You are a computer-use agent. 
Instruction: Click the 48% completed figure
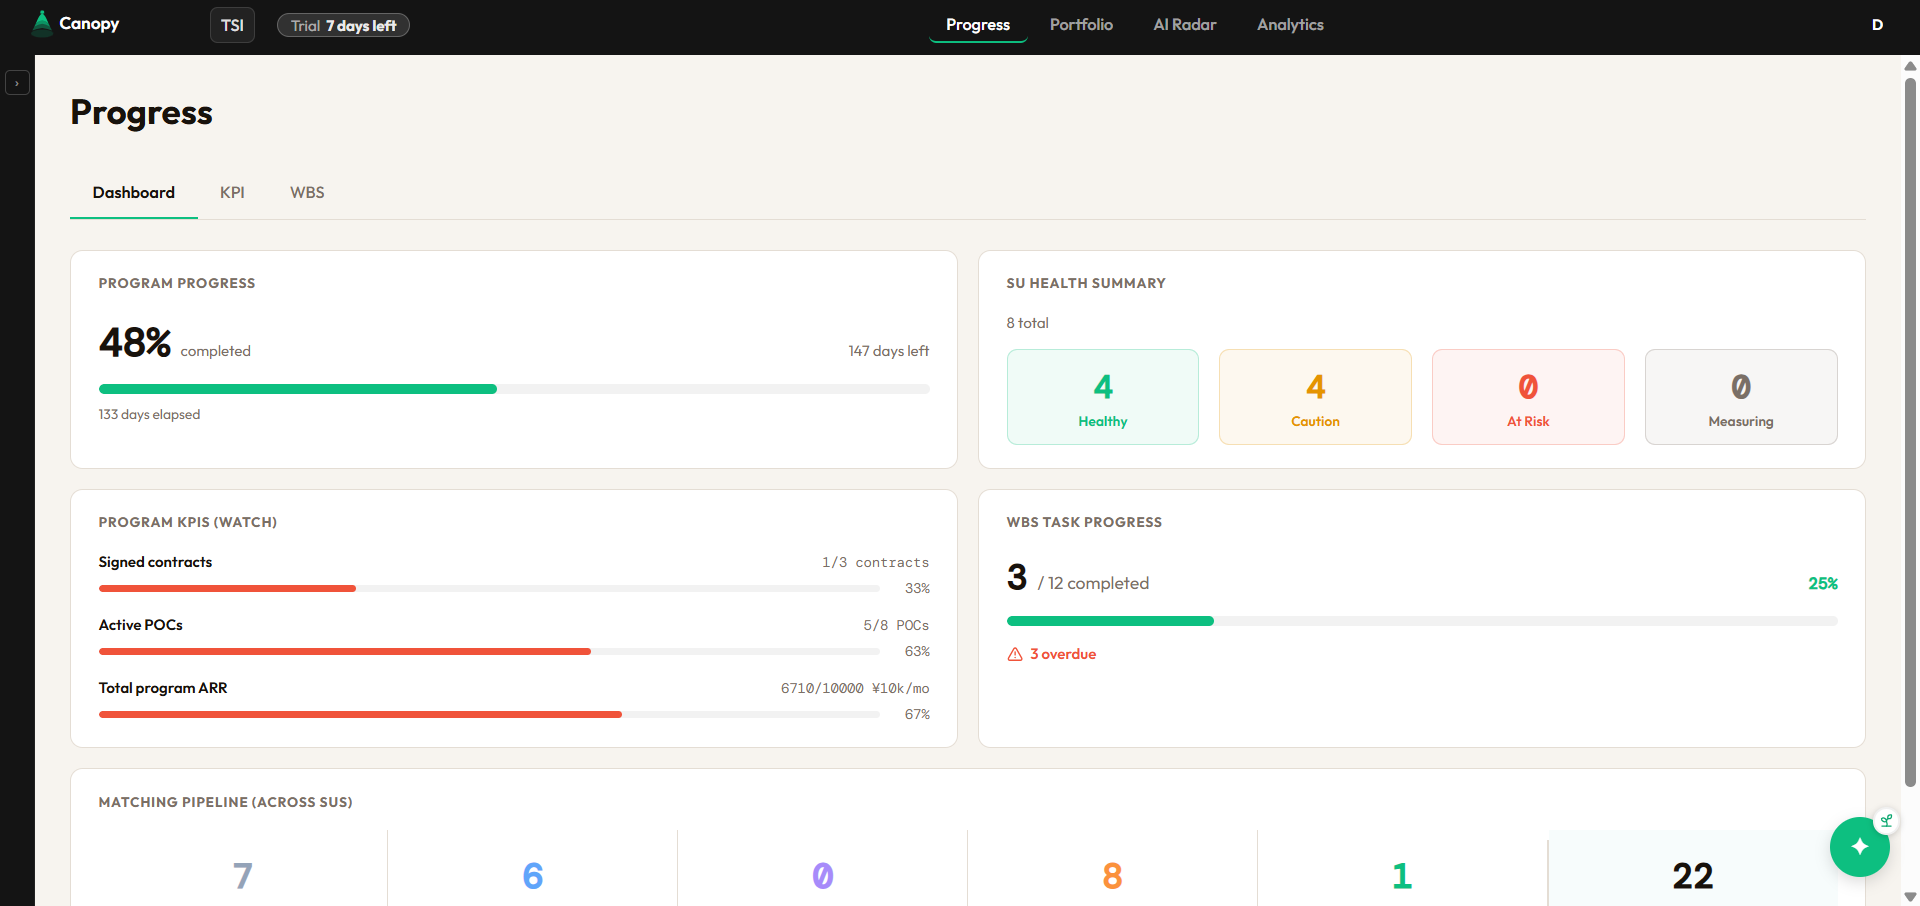135,343
